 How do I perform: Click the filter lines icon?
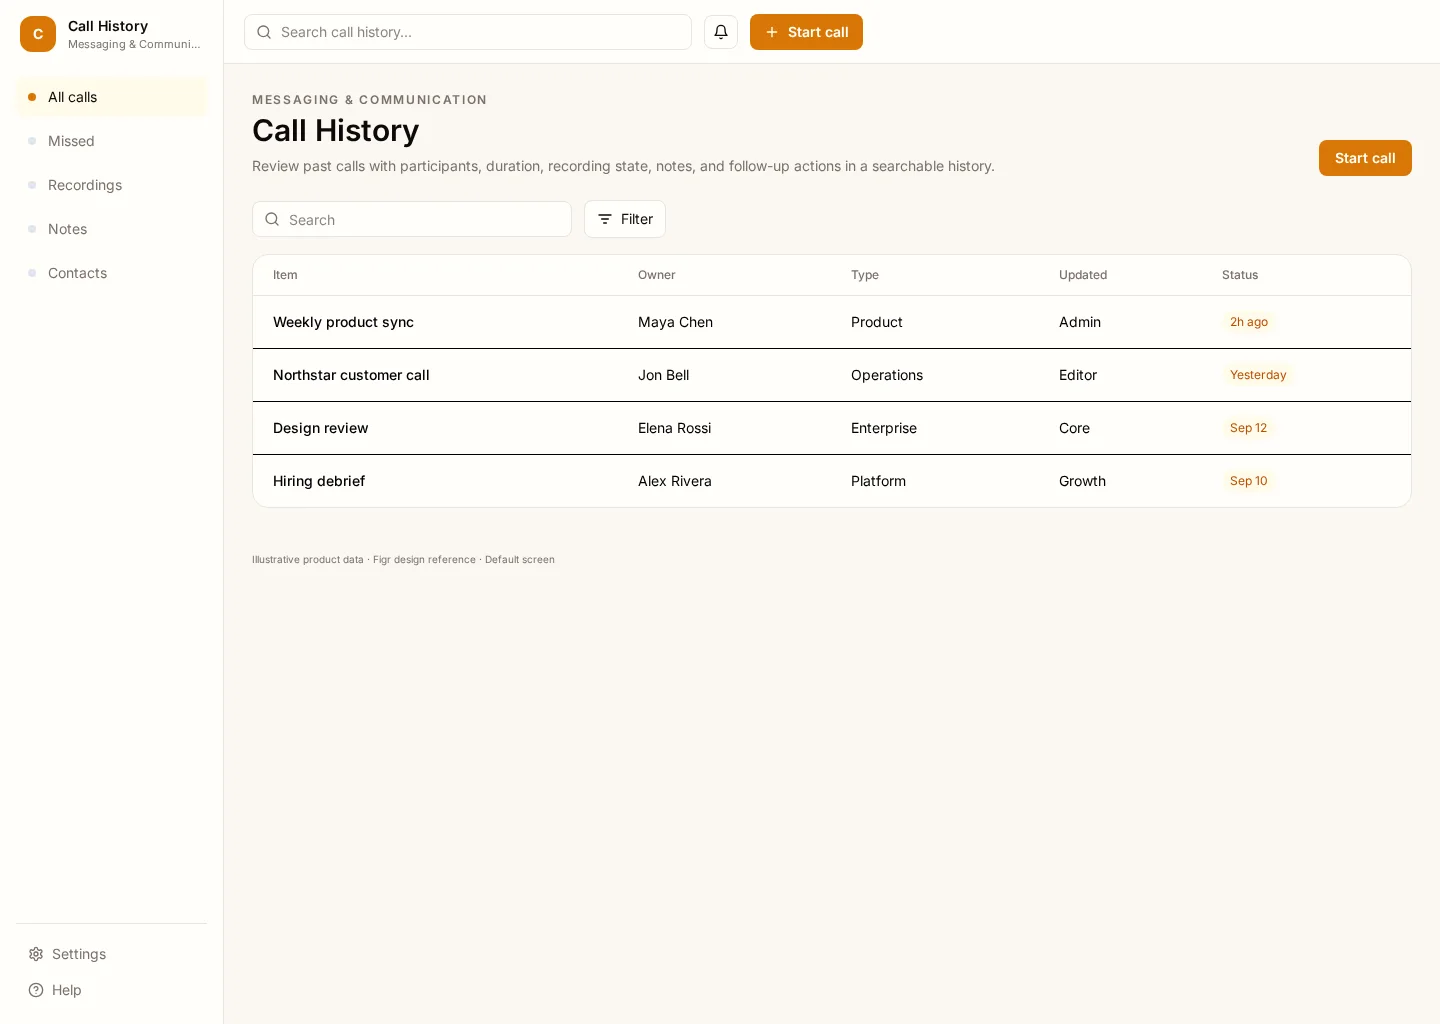[605, 219]
